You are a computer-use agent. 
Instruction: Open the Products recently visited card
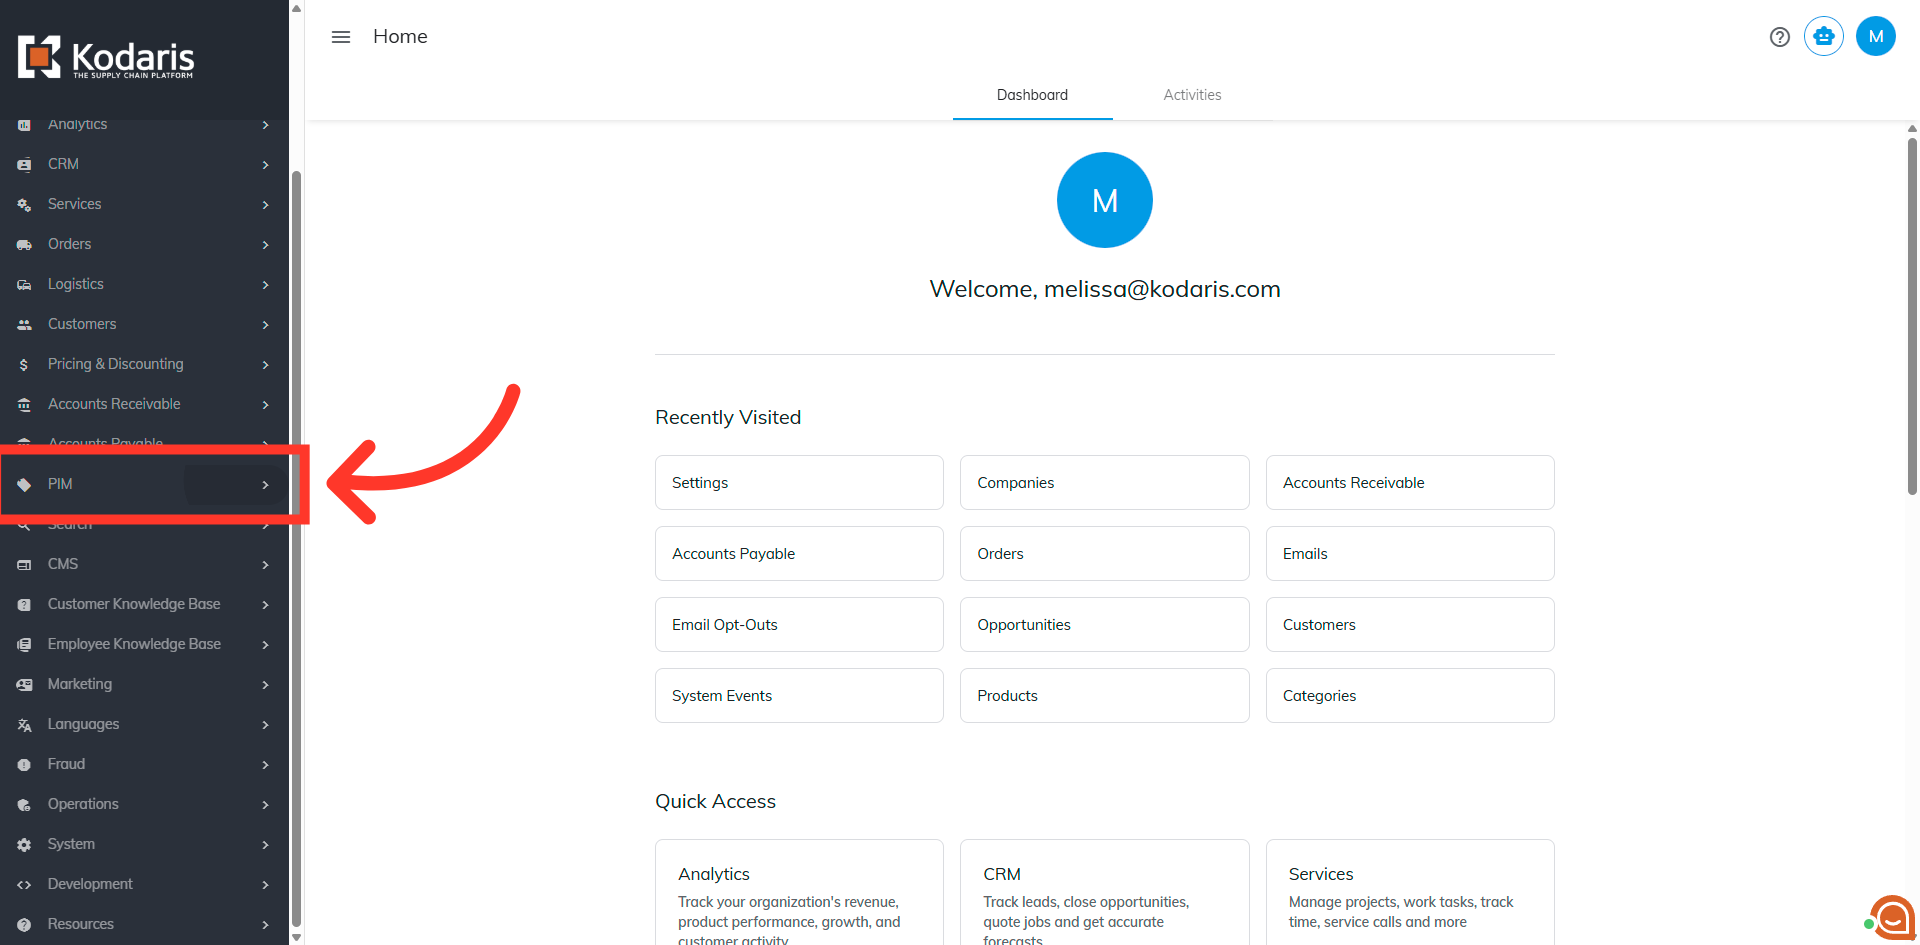coord(1104,696)
